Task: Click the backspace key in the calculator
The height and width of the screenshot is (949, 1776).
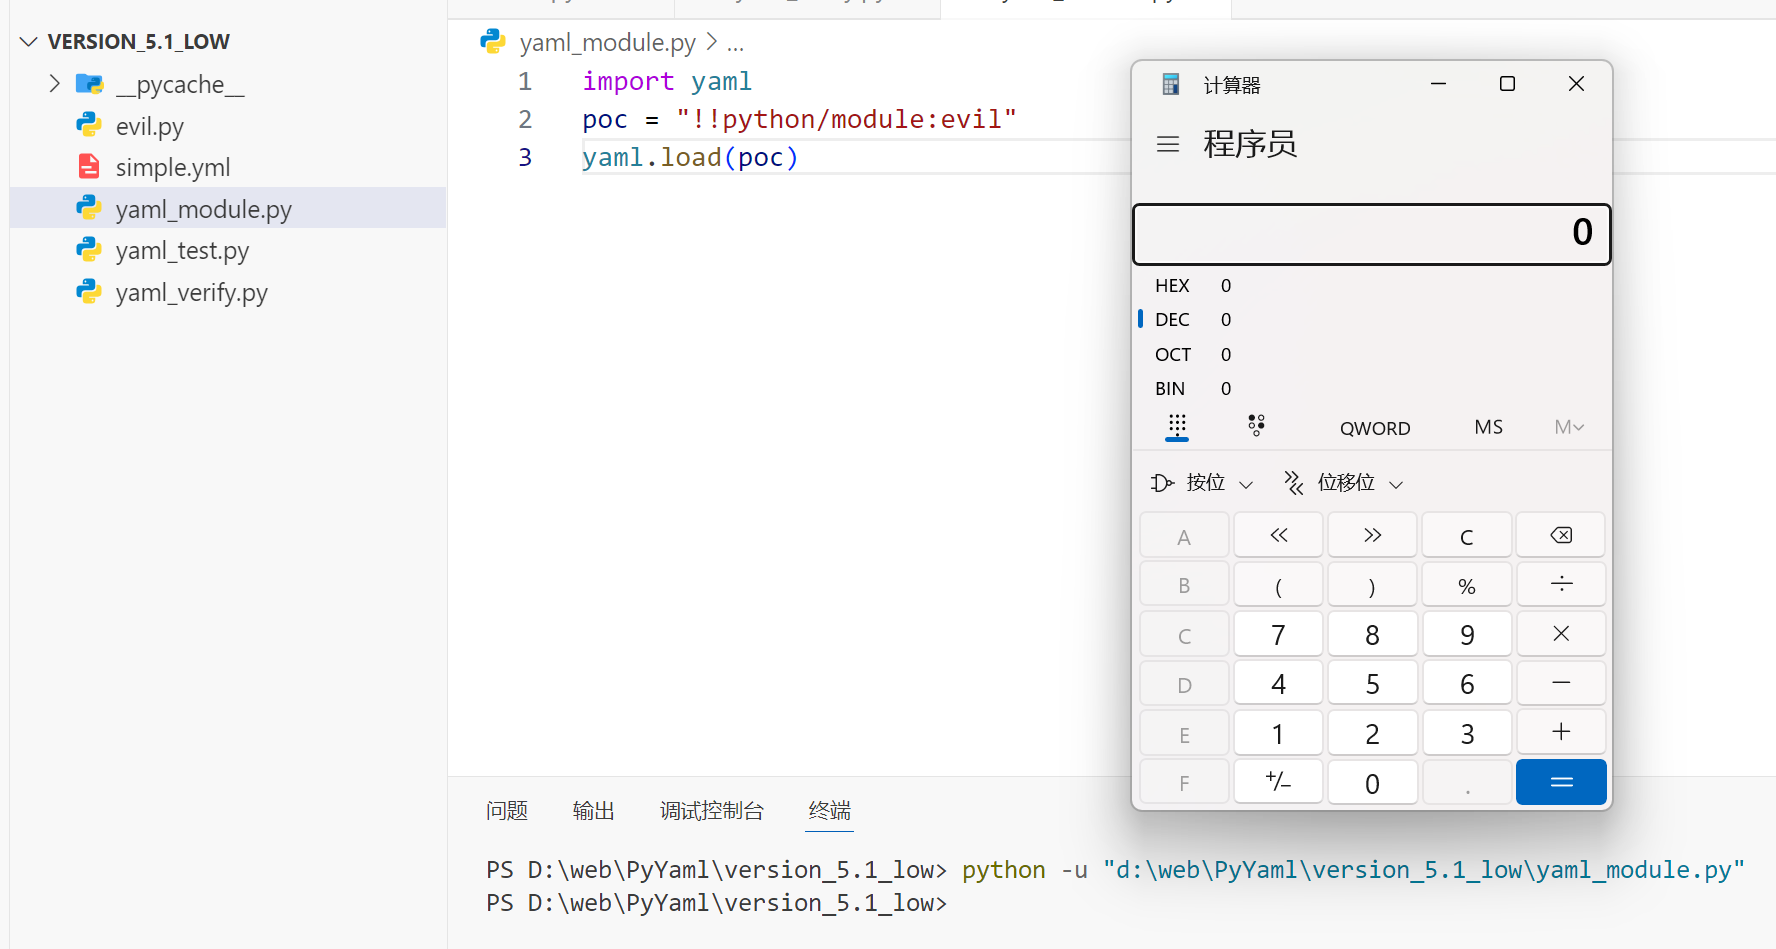Action: (1561, 535)
